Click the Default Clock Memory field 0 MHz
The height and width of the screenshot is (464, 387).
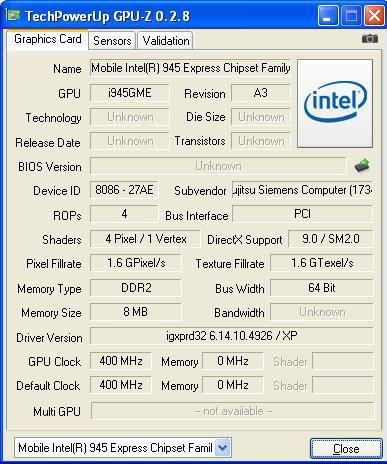pos(233,385)
